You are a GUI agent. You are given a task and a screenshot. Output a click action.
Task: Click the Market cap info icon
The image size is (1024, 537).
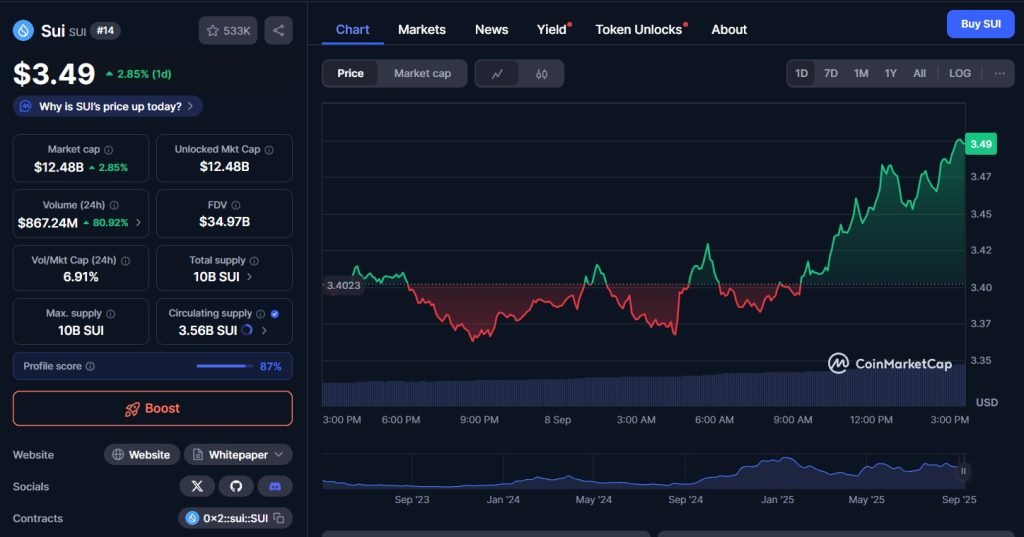pyautogui.click(x=109, y=150)
